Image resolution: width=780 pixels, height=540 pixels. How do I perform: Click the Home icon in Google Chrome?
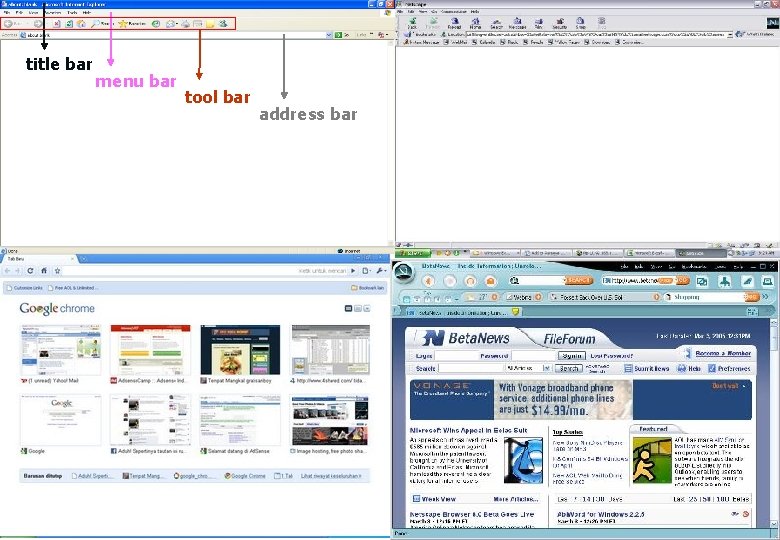coord(44,270)
